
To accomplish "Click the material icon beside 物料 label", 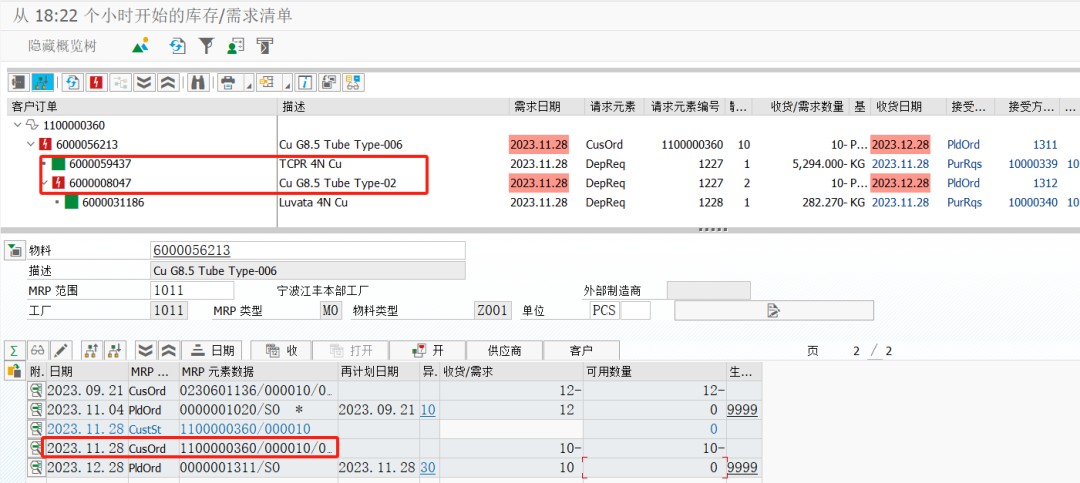I will coord(13,250).
